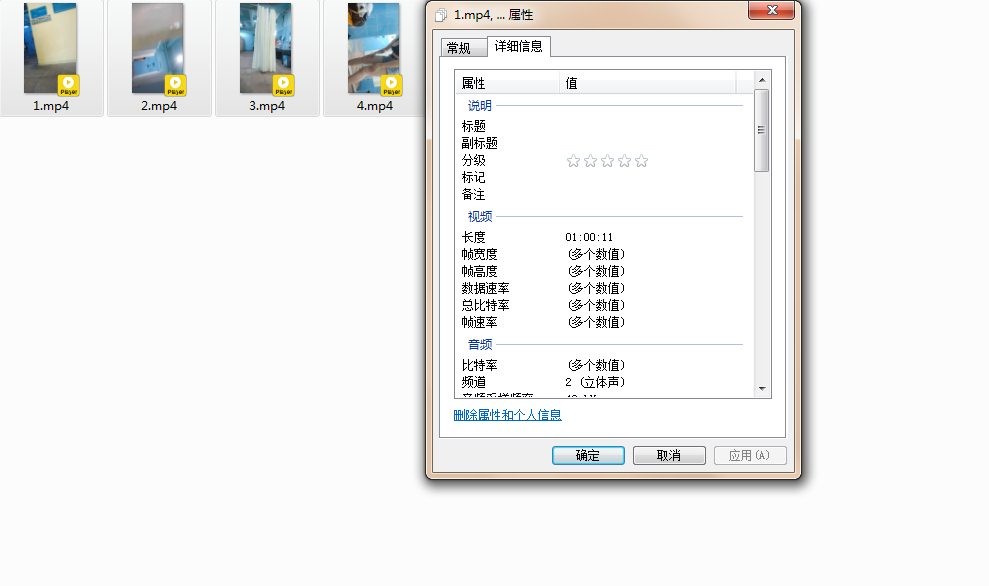
Task: Click the scrollbar up arrow
Action: point(762,80)
